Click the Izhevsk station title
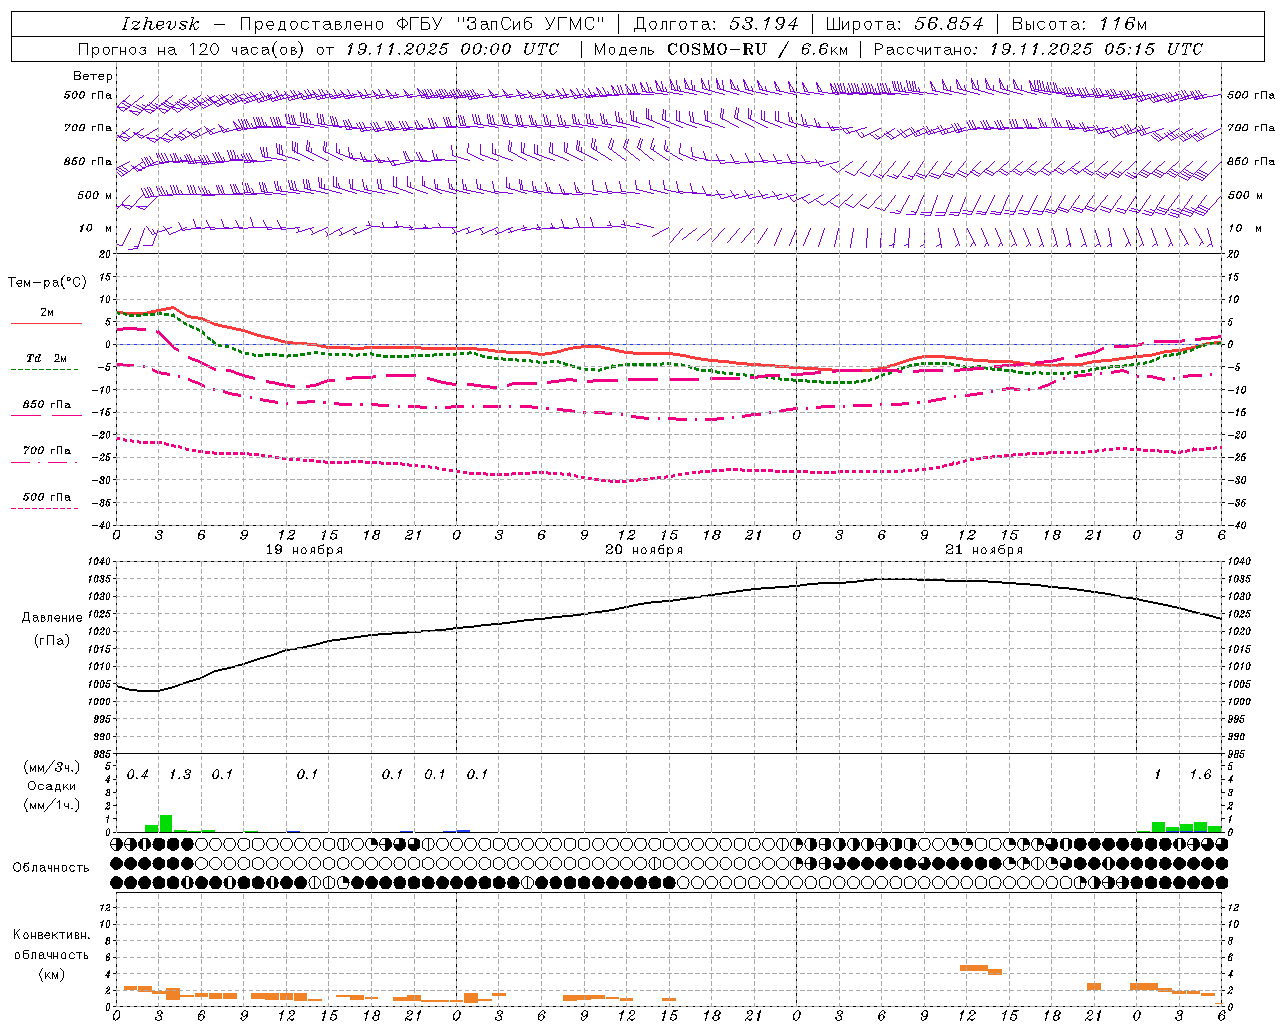Image resolution: width=1280 pixels, height=1024 pixels. pyautogui.click(x=160, y=24)
